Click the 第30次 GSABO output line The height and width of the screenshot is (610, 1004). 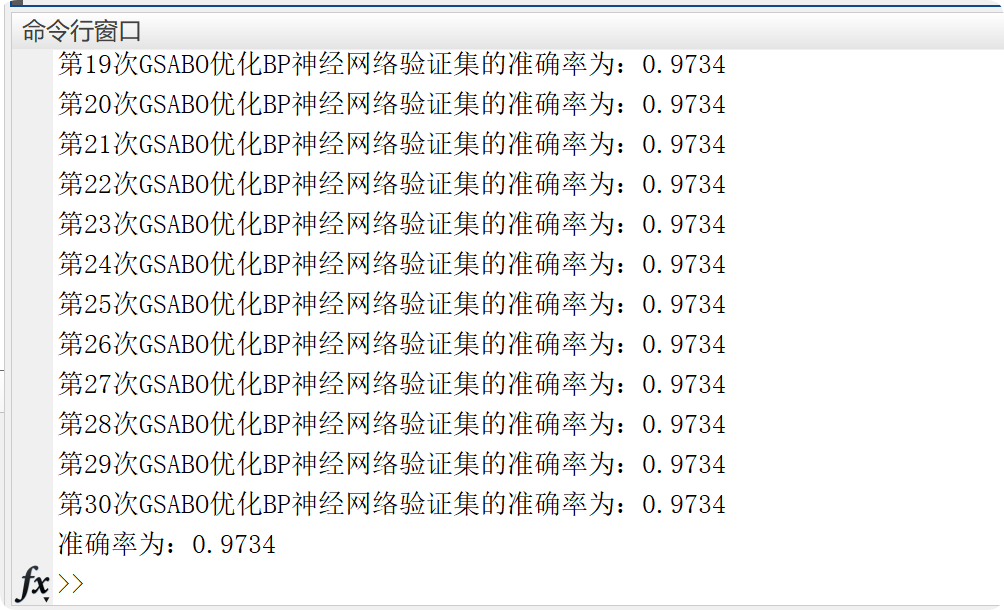[392, 504]
